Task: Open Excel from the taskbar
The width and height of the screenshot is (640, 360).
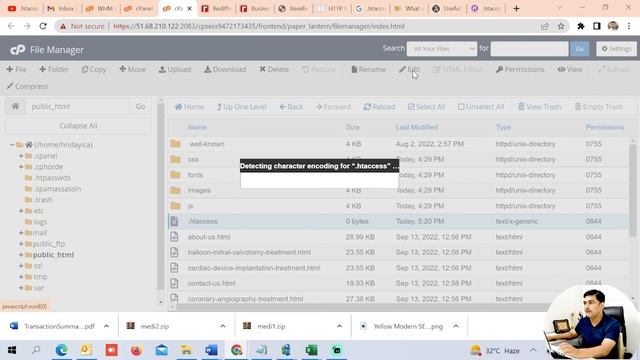Action: pyautogui.click(x=311, y=350)
